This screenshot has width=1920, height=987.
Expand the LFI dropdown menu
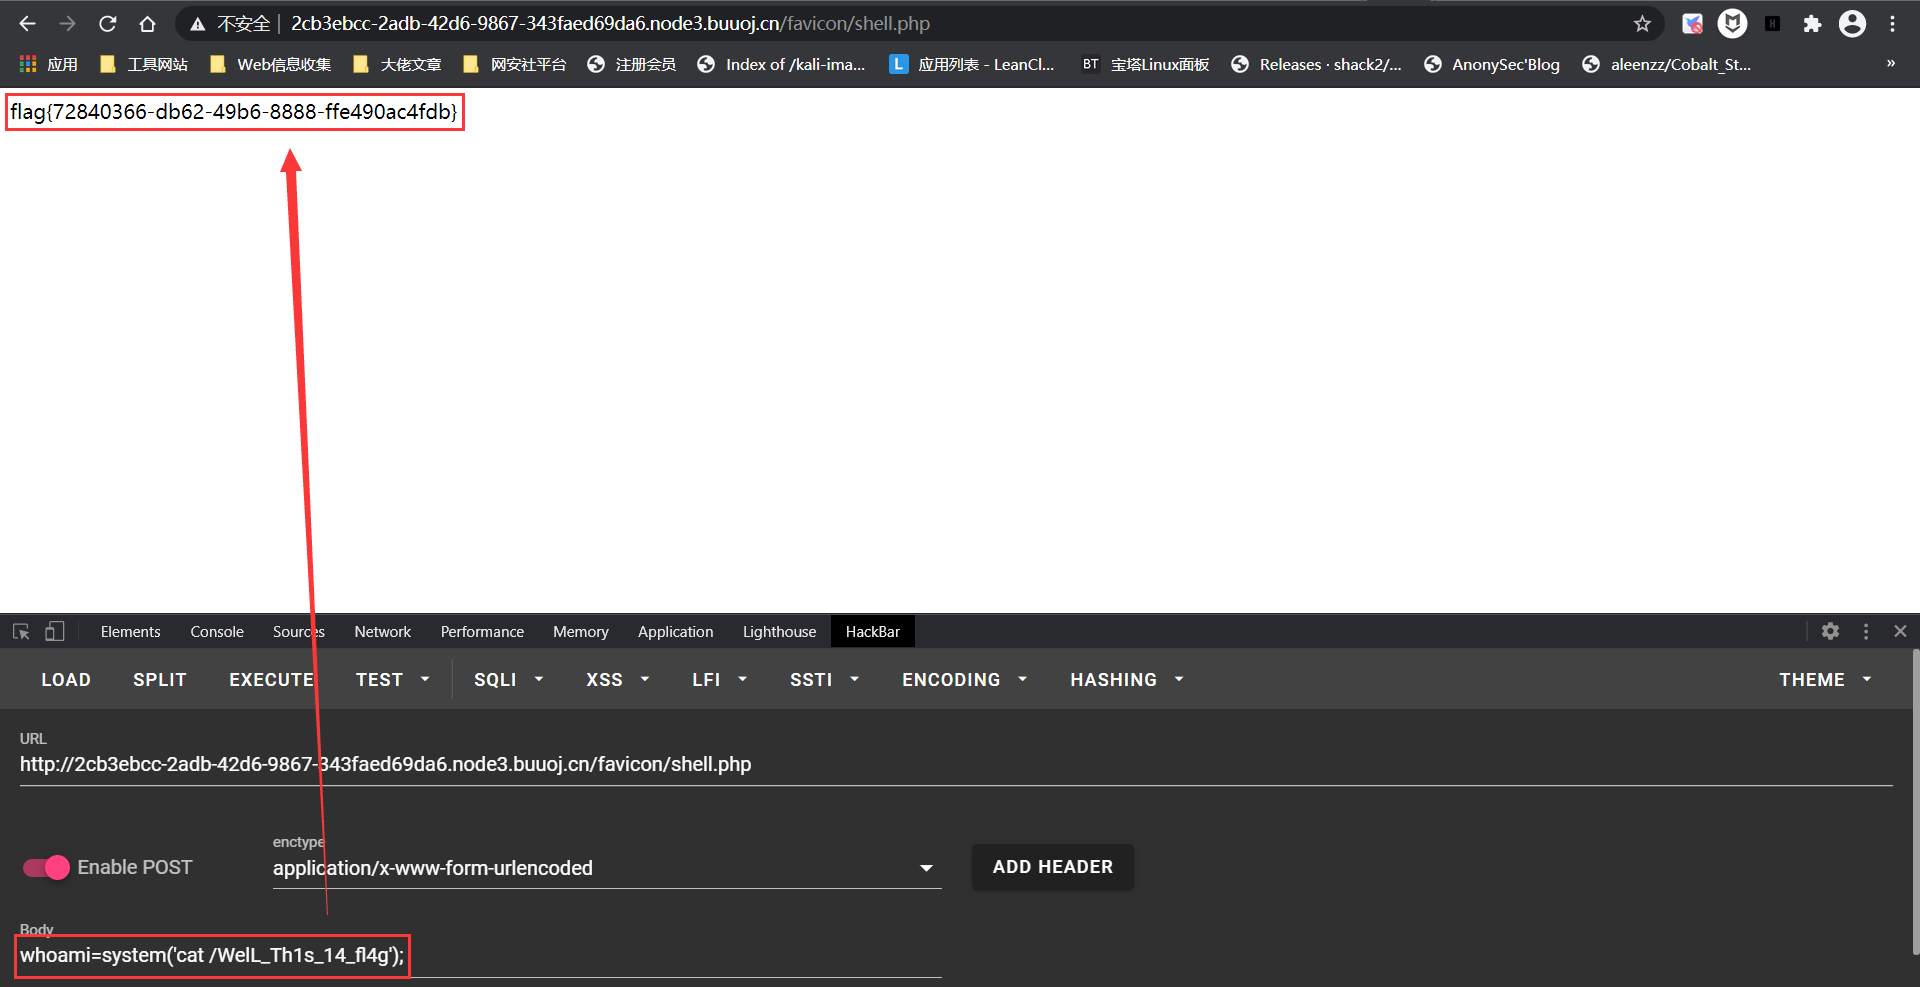coord(719,680)
